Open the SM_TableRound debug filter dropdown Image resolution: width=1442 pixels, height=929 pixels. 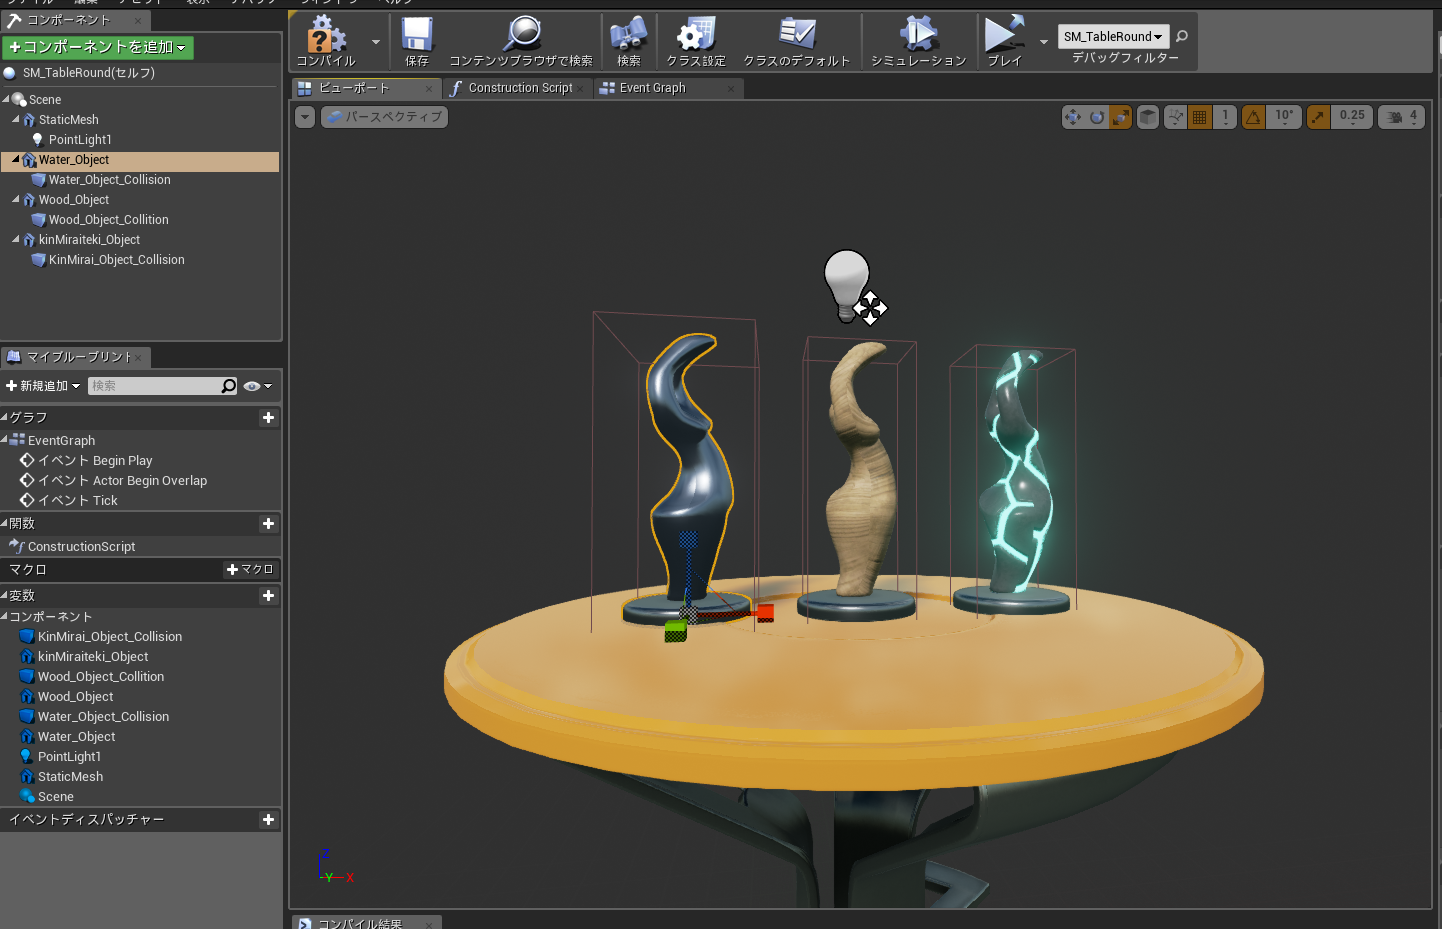[1113, 37]
